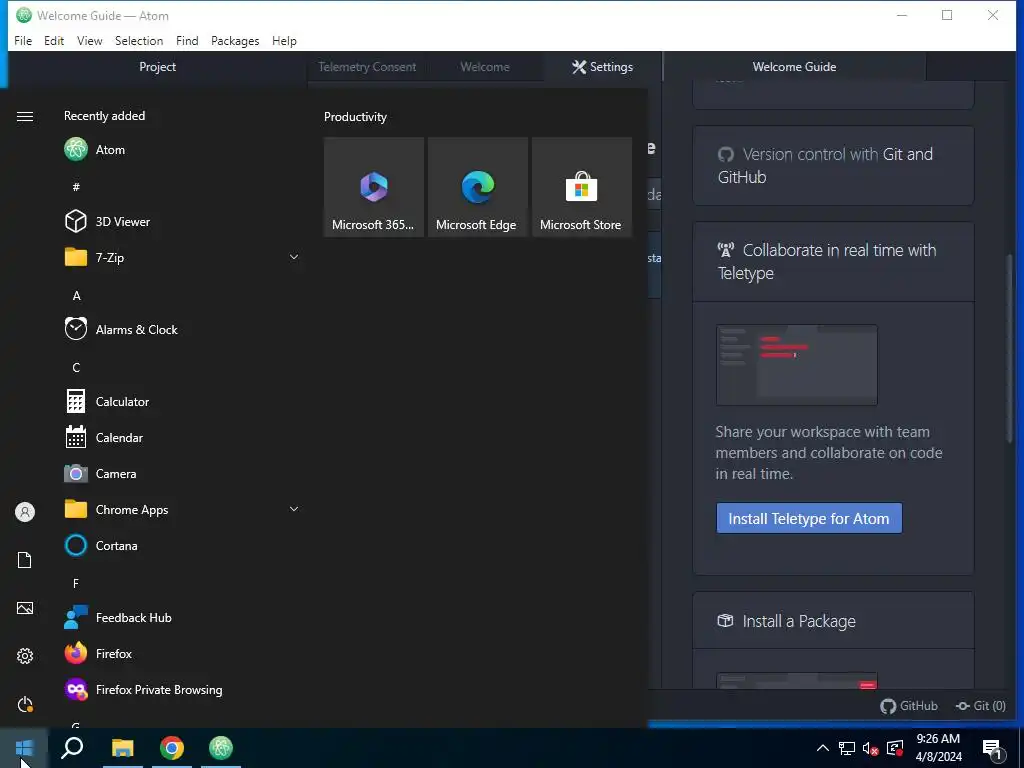The height and width of the screenshot is (768, 1024).
Task: Jump to letter F in app list
Action: (x=76, y=583)
